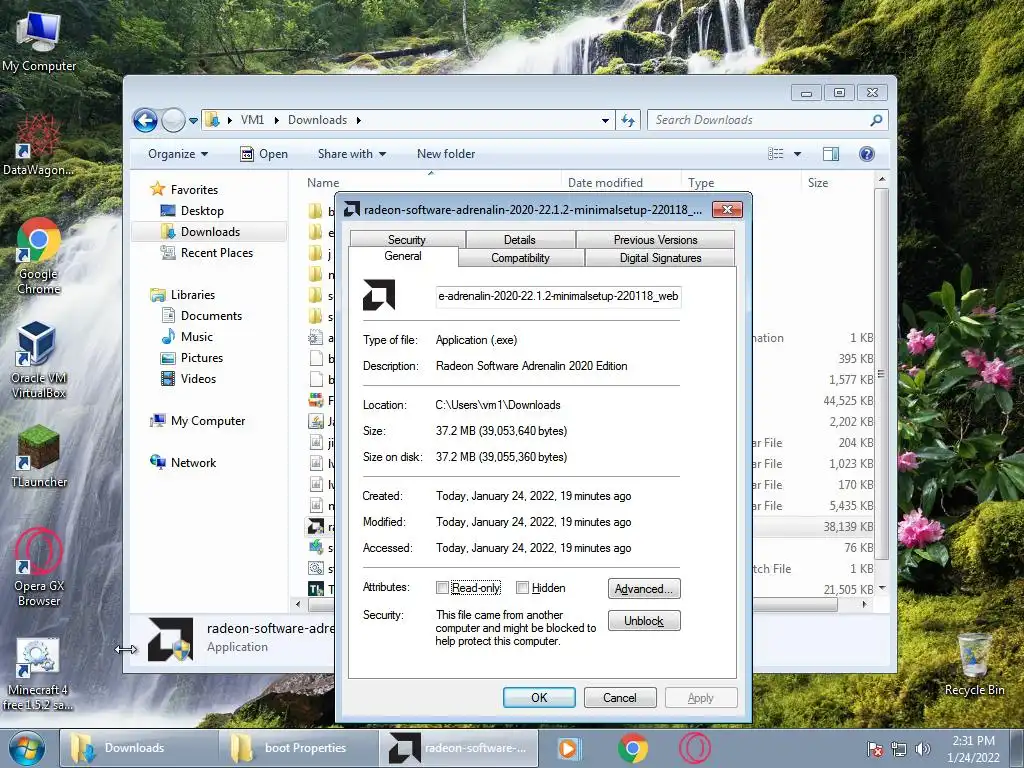This screenshot has height=768, width=1024.
Task: Open Videos library in sidebar
Action: [x=198, y=379]
